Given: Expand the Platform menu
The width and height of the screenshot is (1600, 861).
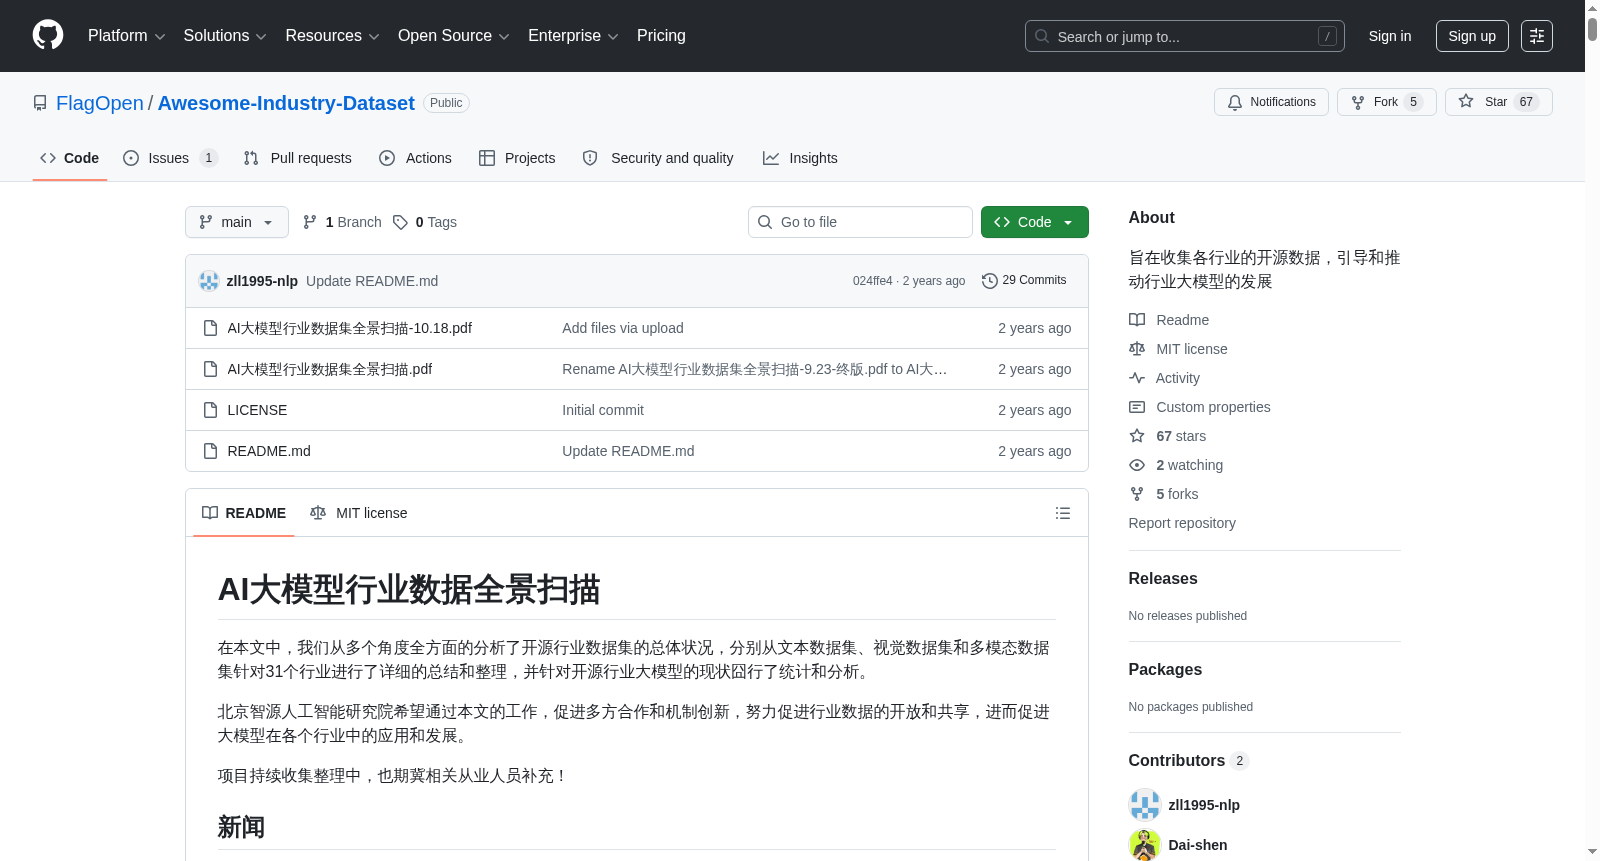Looking at the screenshot, I should [x=126, y=36].
